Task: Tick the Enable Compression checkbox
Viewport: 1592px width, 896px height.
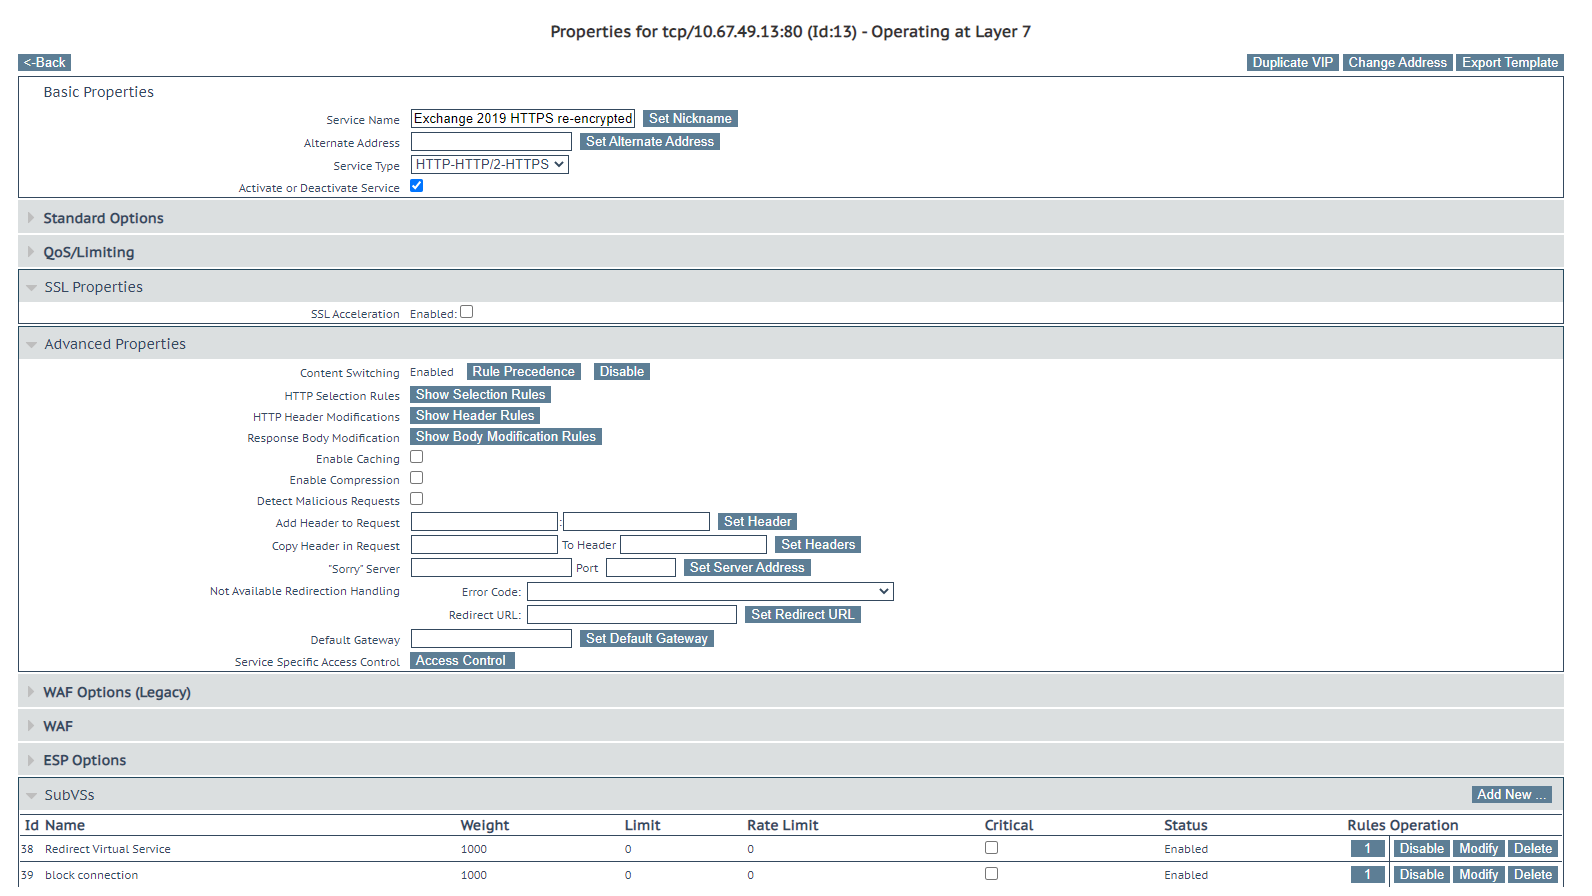Action: [x=417, y=478]
